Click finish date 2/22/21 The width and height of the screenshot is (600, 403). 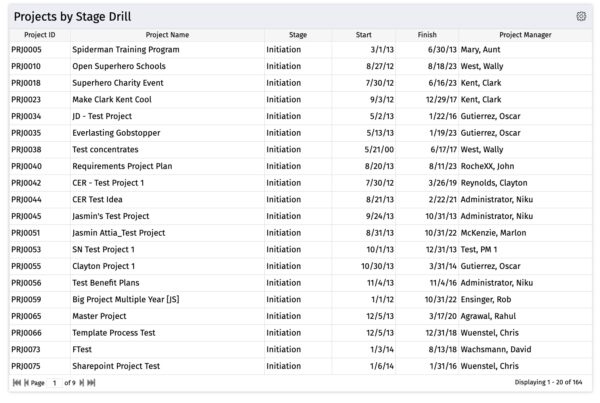443,199
